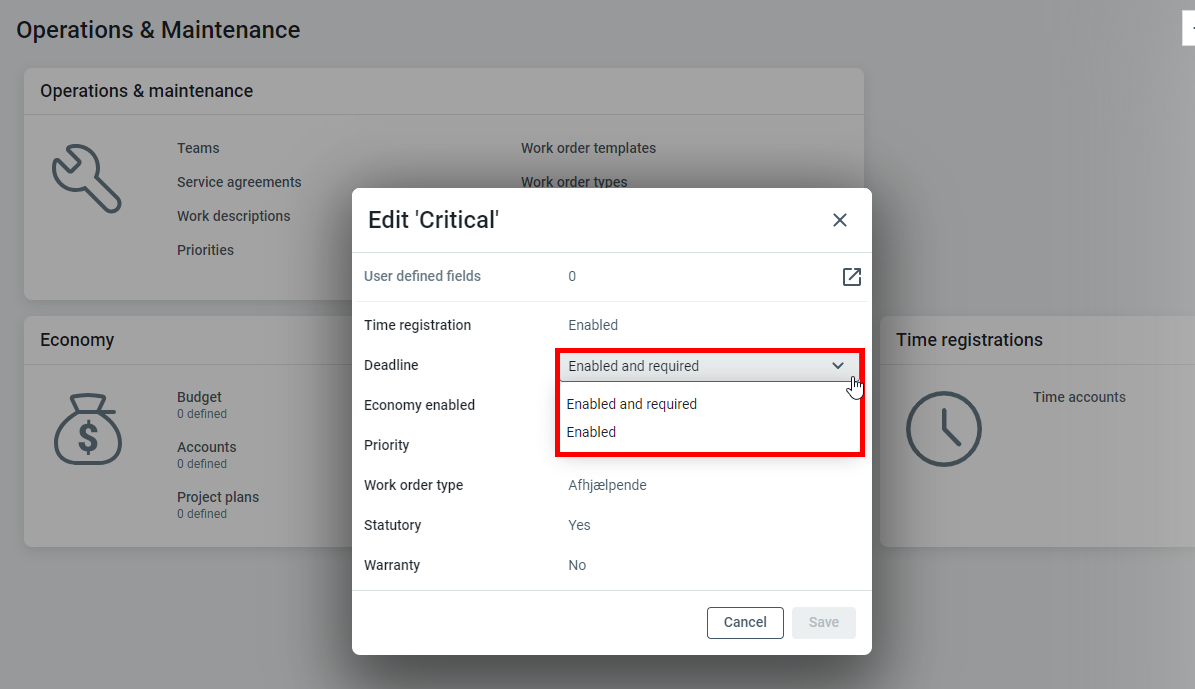The width and height of the screenshot is (1195, 689).
Task: Open the Project plans link
Action: (217, 497)
